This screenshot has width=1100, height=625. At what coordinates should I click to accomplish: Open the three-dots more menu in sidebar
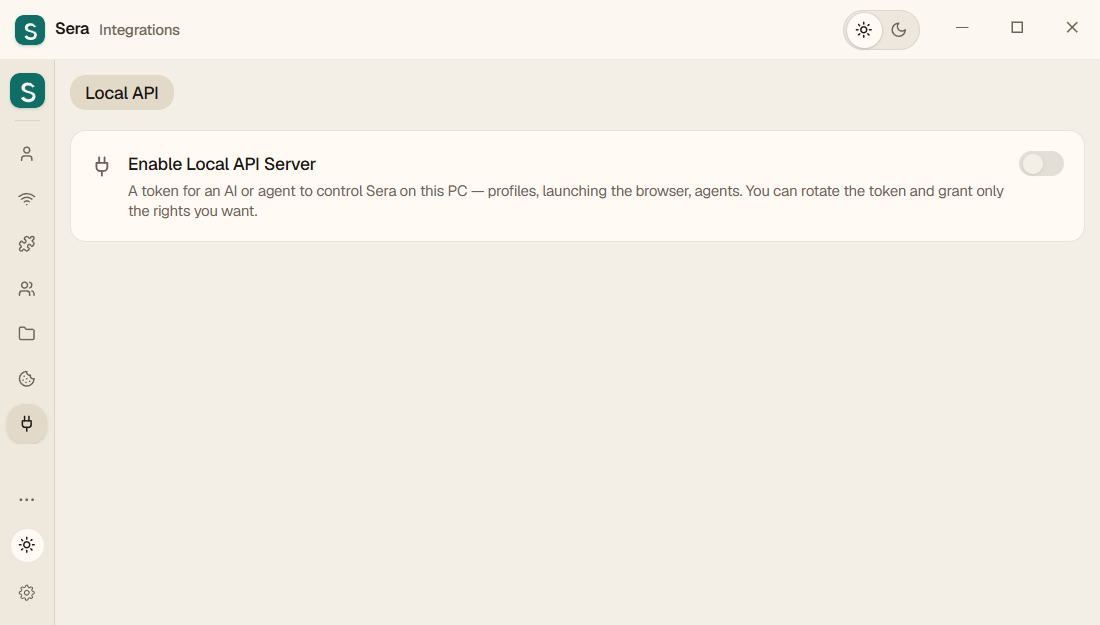(x=27, y=499)
